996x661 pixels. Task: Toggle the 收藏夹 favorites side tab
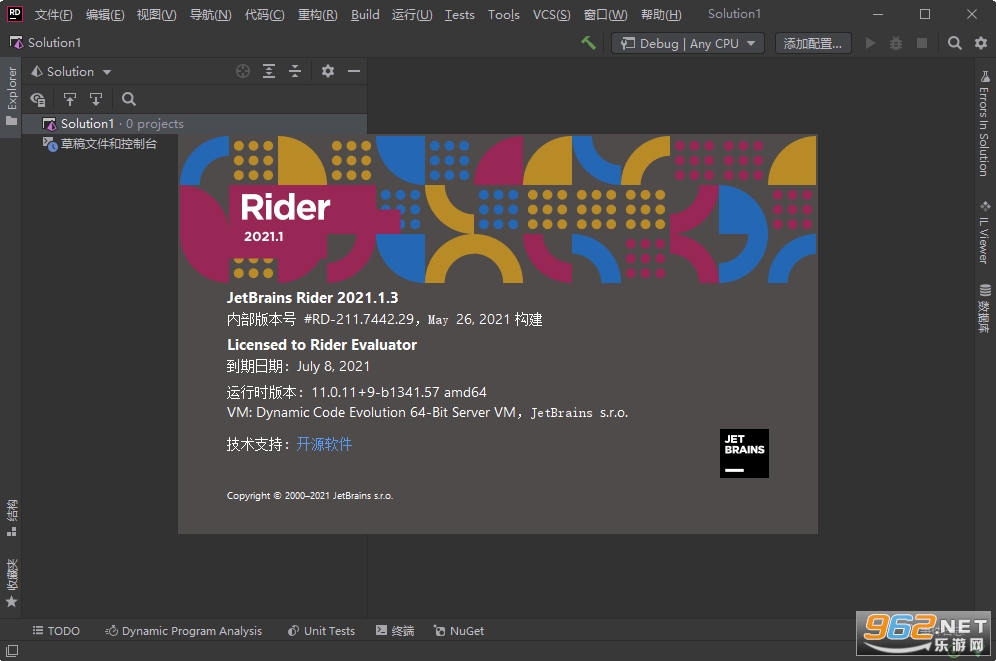pyautogui.click(x=11, y=583)
